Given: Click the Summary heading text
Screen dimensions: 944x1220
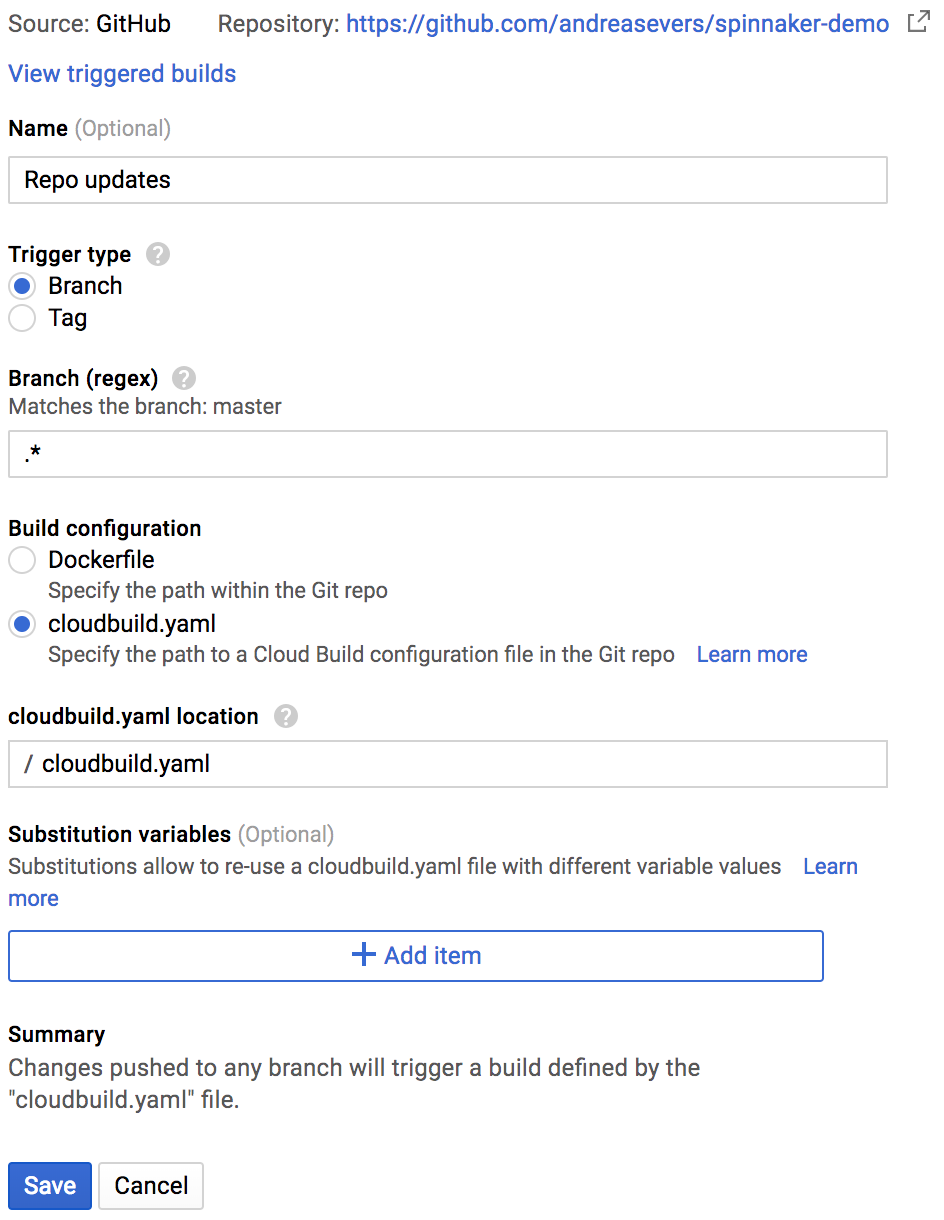Looking at the screenshot, I should 56,1035.
